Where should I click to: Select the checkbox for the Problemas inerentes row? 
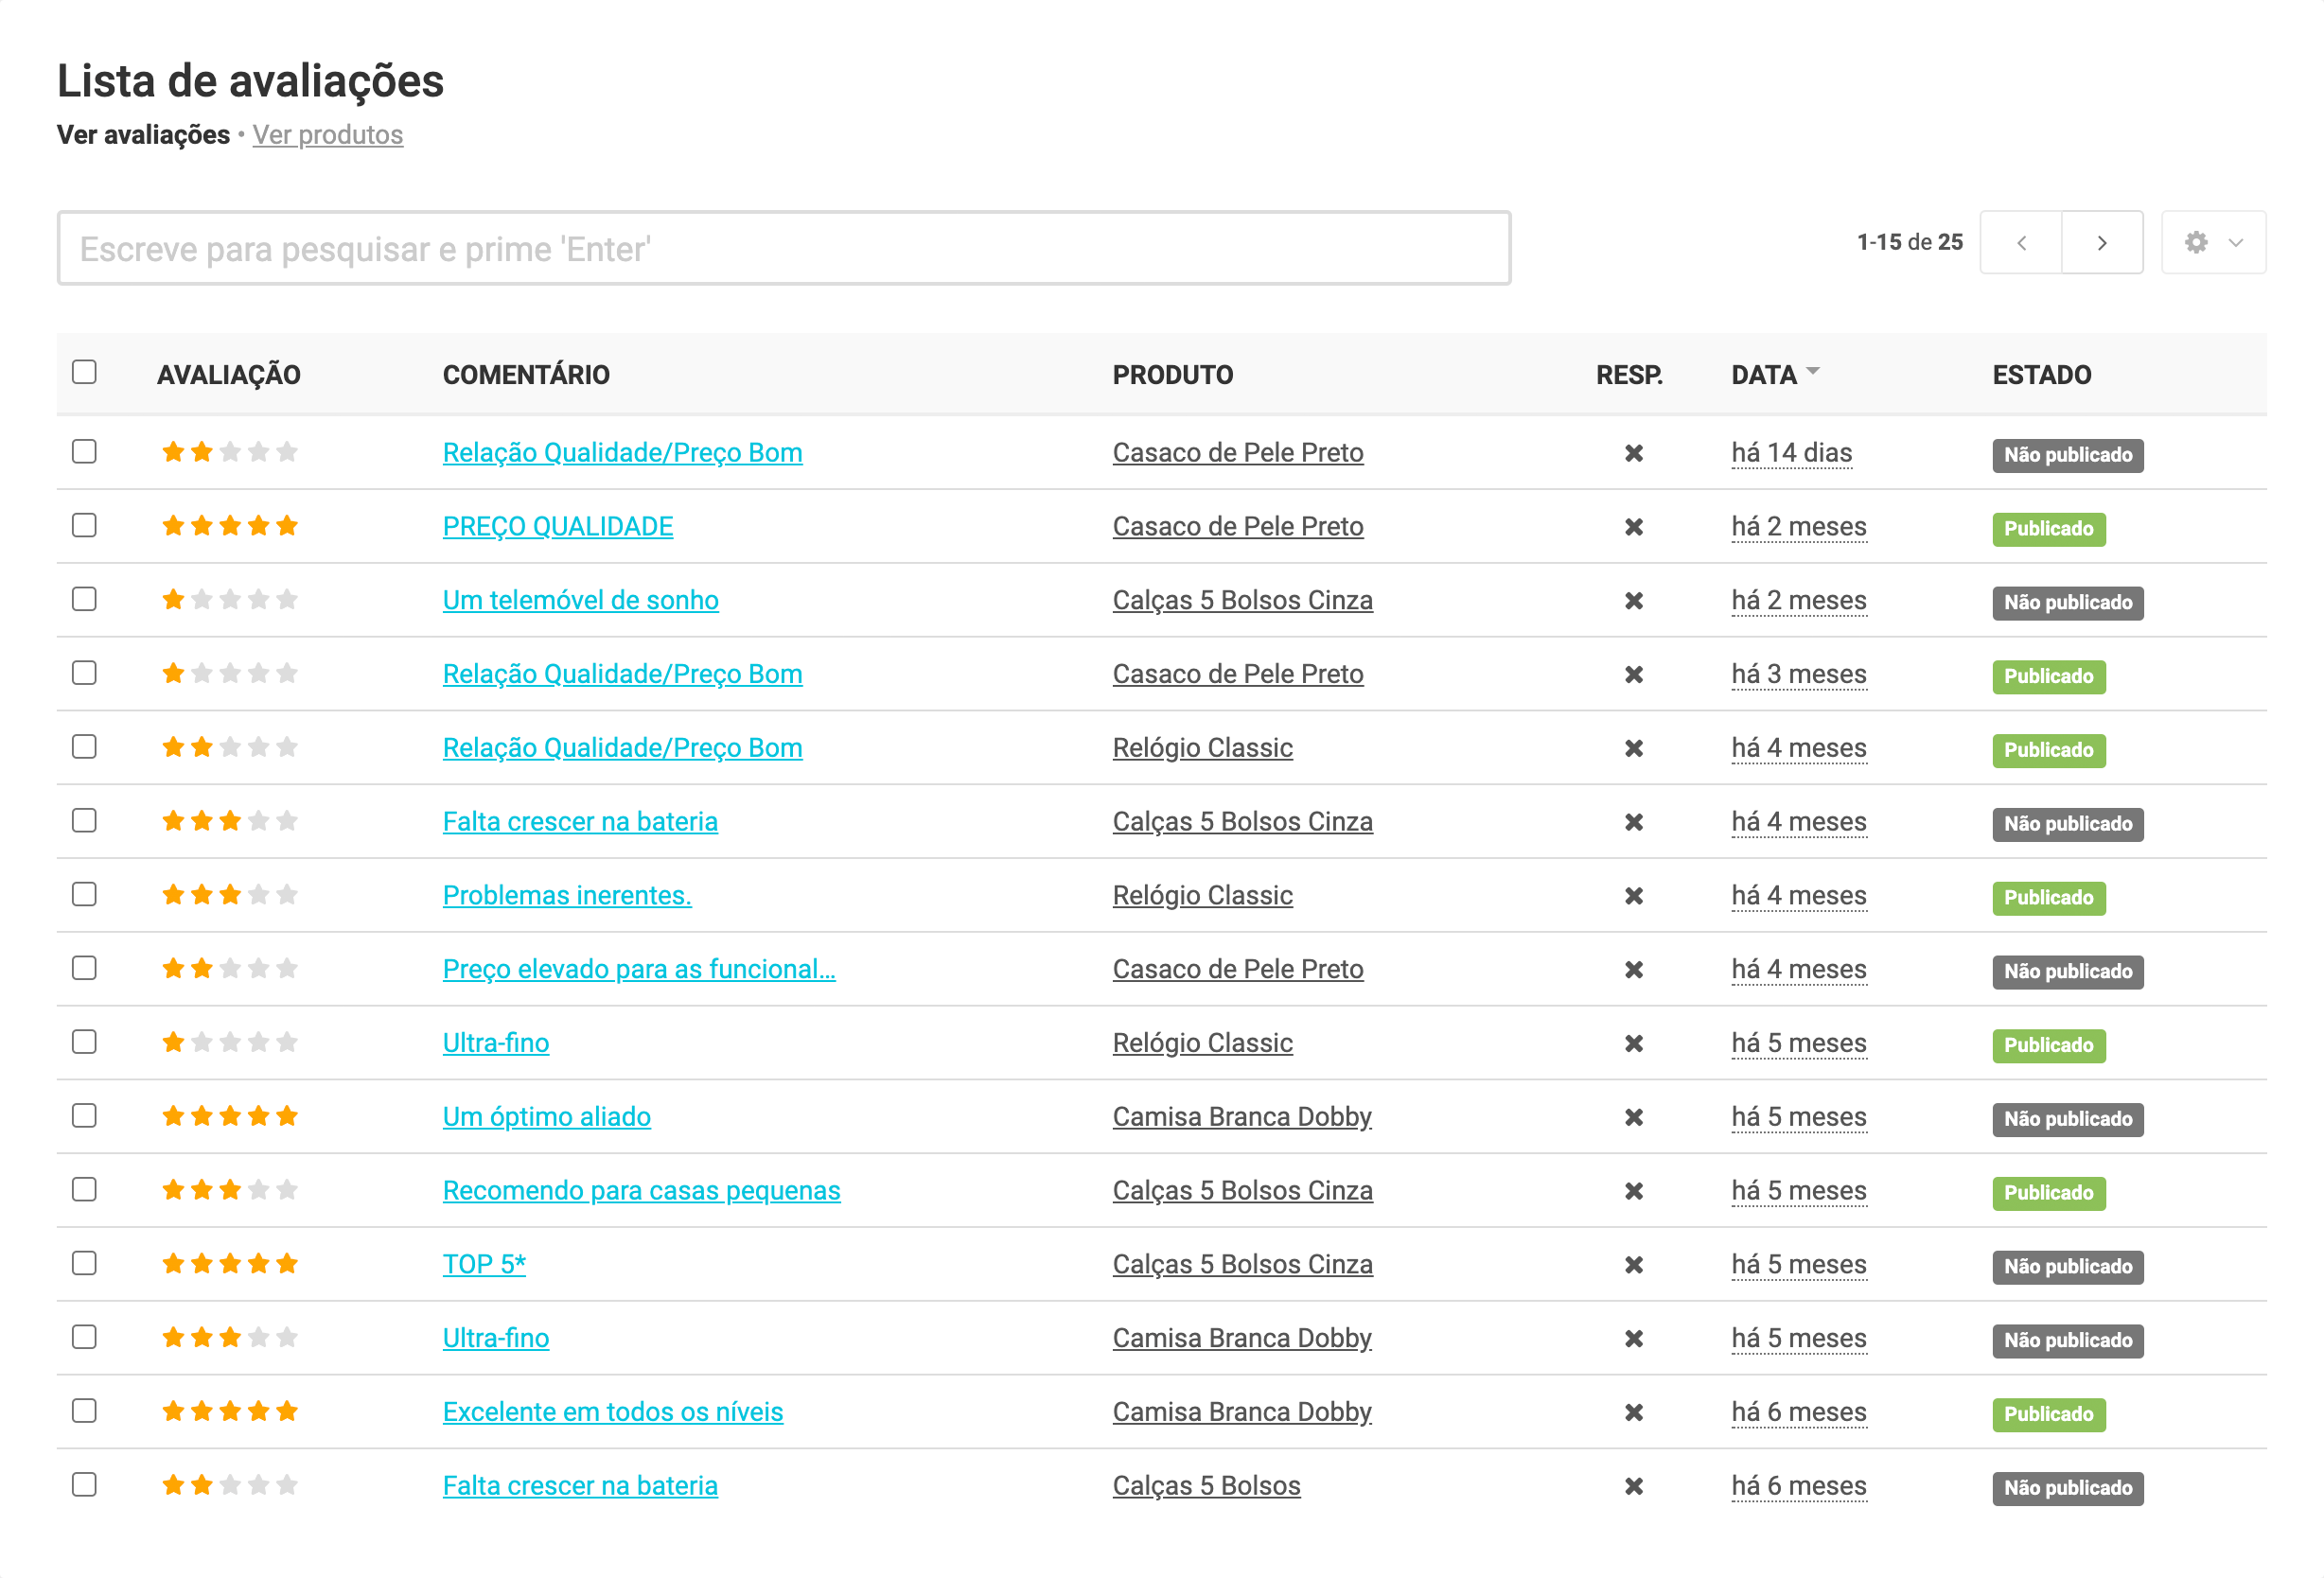click(84, 894)
